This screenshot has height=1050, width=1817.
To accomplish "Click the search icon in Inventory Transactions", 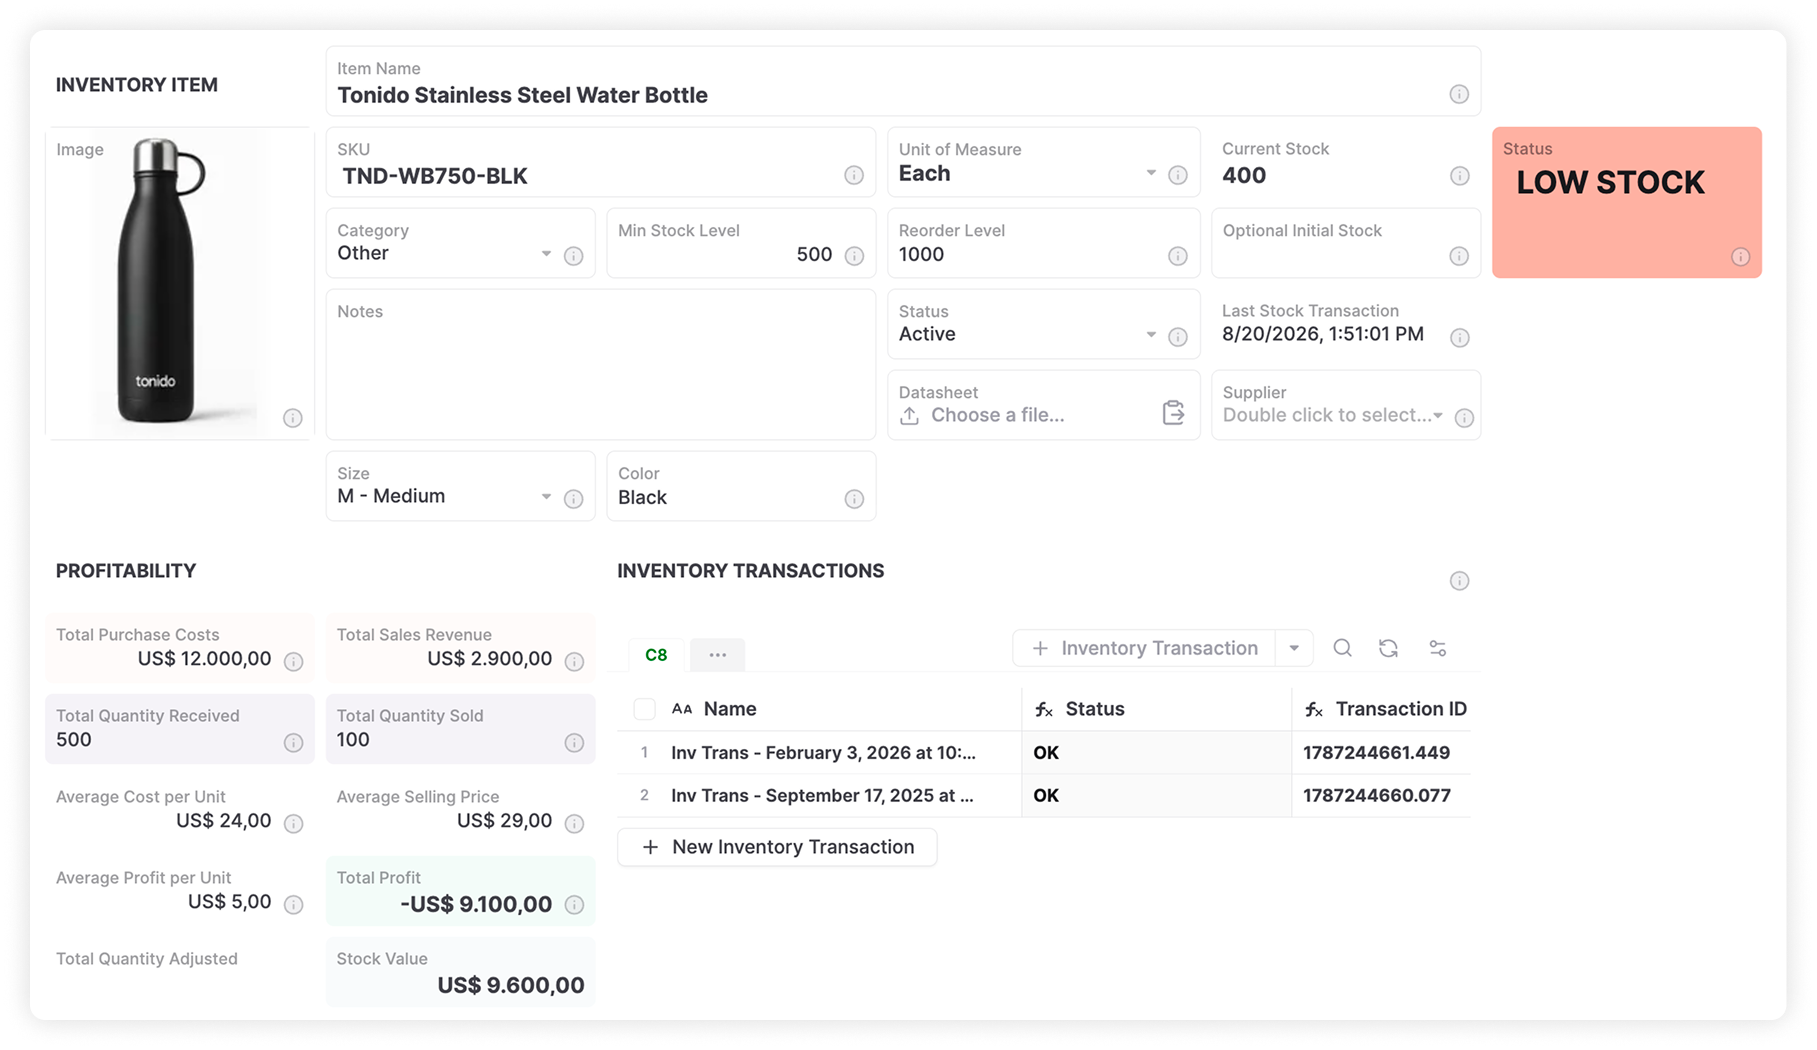I will click(1342, 648).
